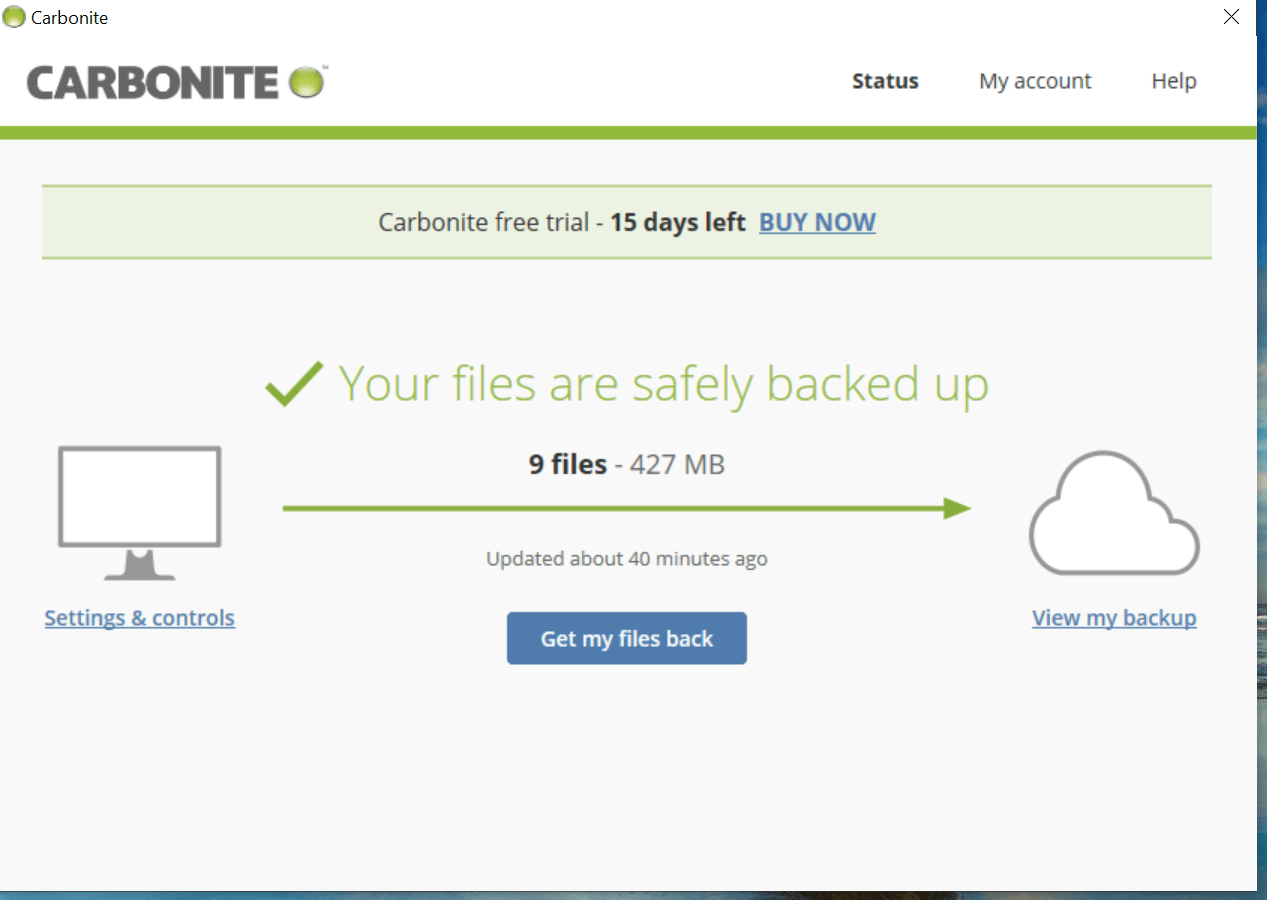Click the cloud backup icon
The image size is (1267, 900).
(x=1113, y=513)
